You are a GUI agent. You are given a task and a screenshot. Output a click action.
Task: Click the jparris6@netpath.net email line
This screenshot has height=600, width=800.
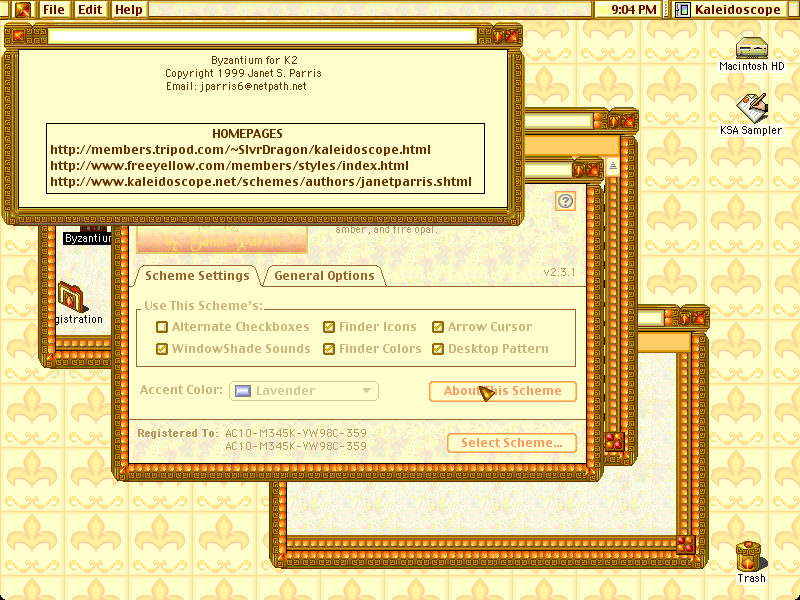click(236, 86)
